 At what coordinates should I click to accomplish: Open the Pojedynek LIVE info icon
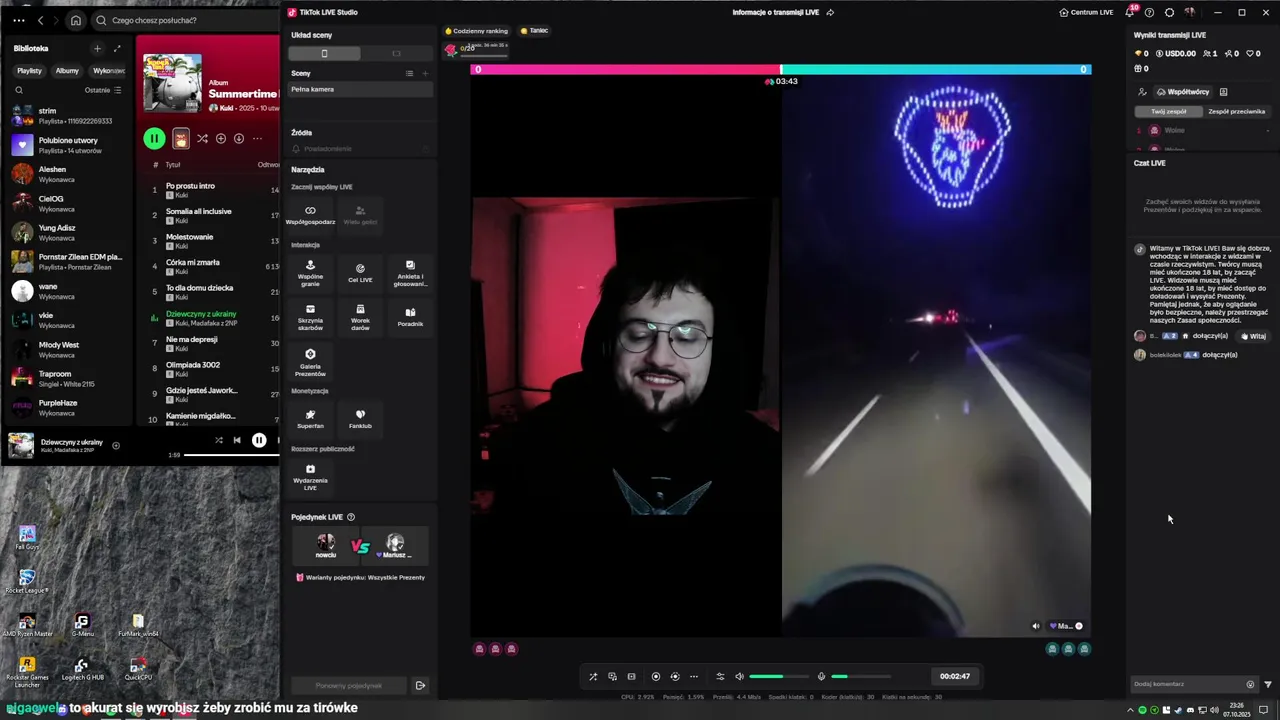(x=350, y=517)
